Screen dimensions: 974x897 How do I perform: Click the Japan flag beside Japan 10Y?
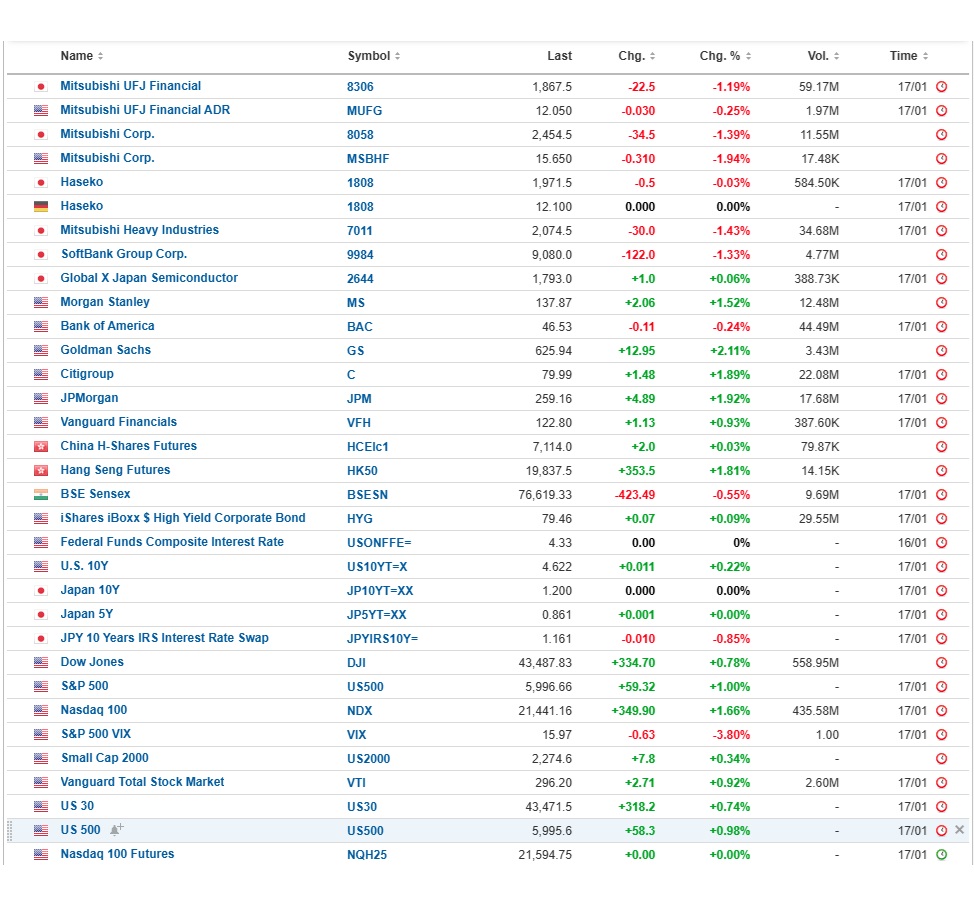(41, 590)
